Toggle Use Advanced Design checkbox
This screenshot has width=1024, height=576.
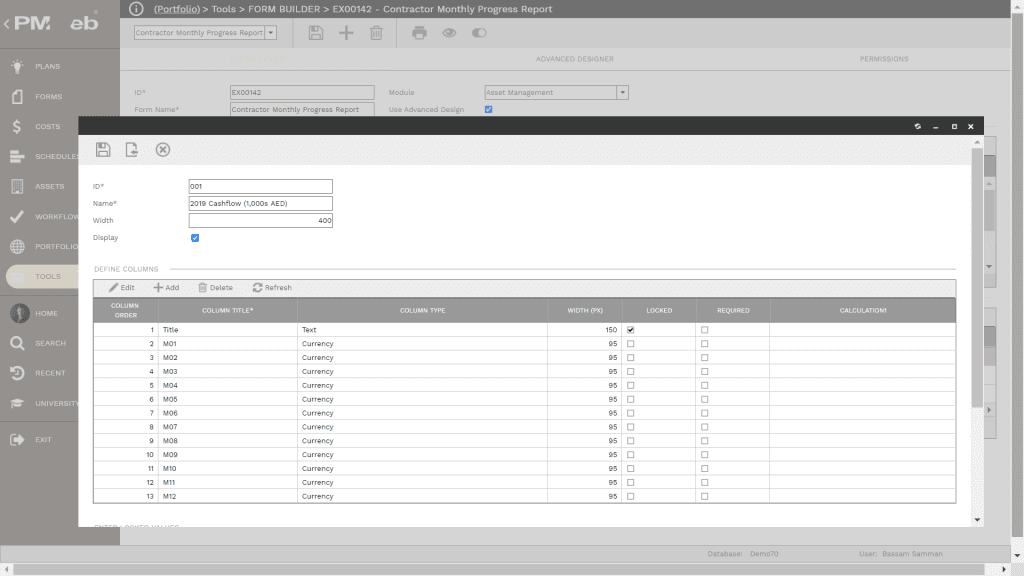tap(488, 109)
